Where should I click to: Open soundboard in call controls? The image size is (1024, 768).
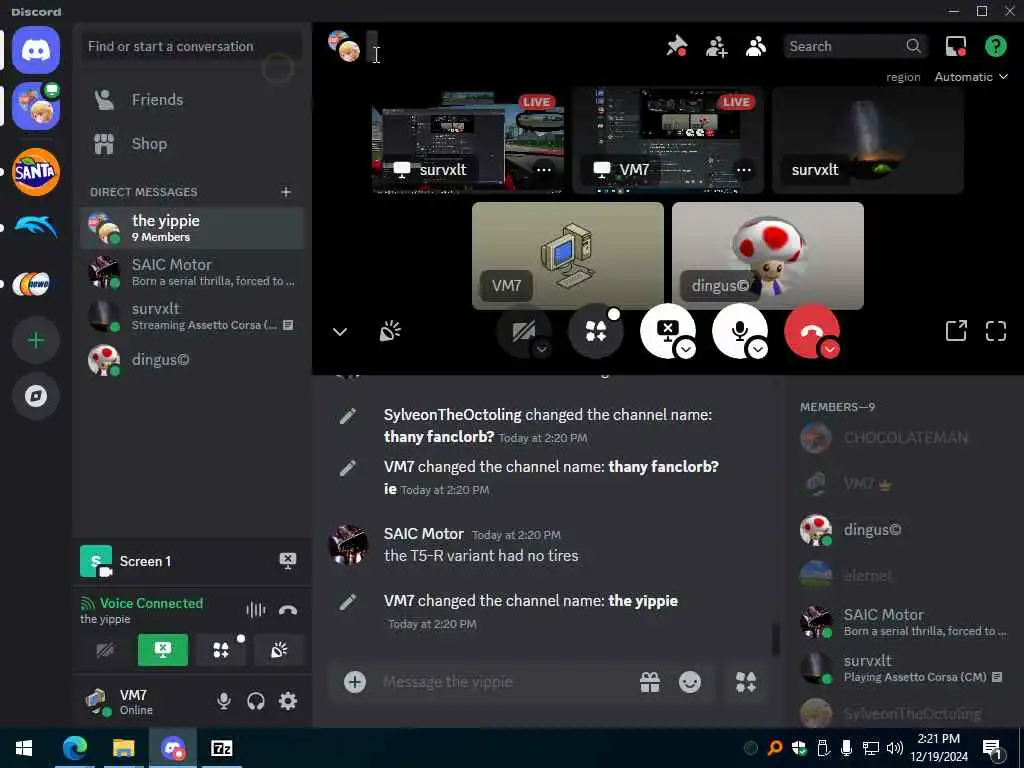click(390, 332)
